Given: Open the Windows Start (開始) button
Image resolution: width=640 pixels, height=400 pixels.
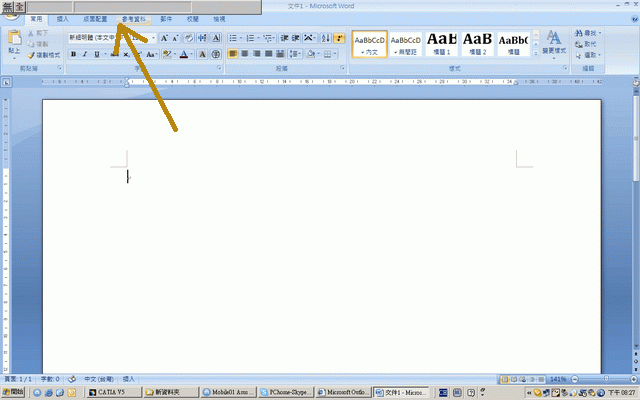Looking at the screenshot, I should (x=13, y=392).
